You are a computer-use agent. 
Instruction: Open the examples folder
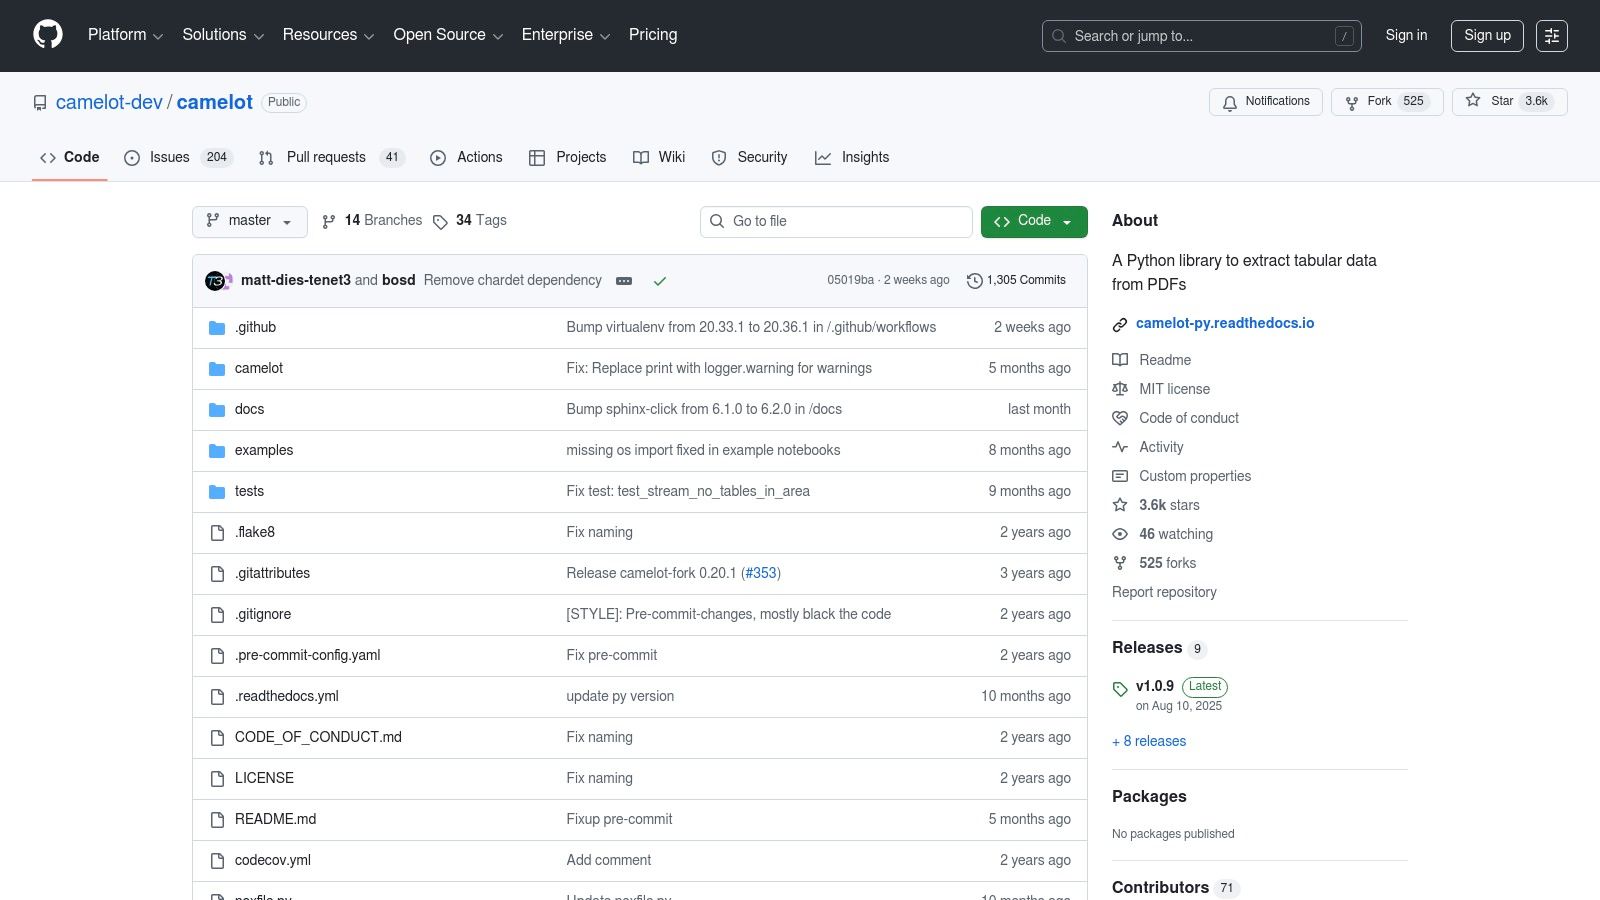tap(264, 451)
